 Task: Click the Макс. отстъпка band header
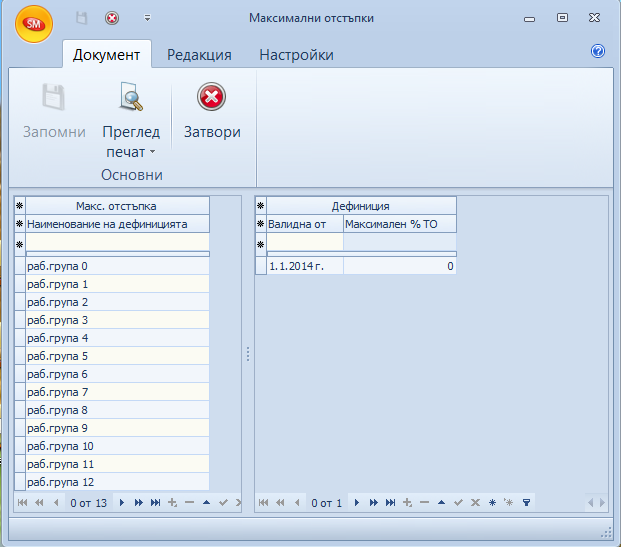pos(118,206)
